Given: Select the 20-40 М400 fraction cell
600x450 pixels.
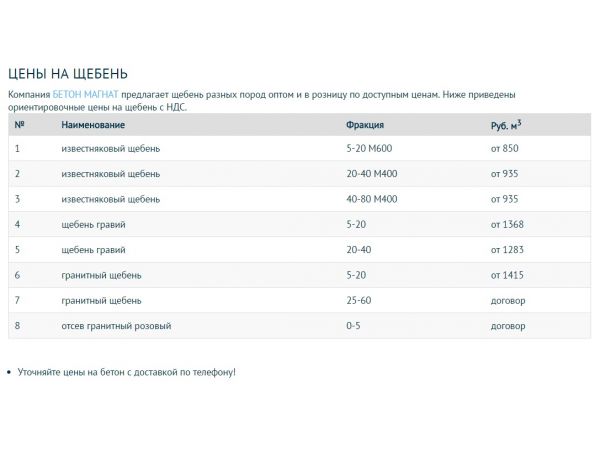Looking at the screenshot, I should tap(373, 174).
